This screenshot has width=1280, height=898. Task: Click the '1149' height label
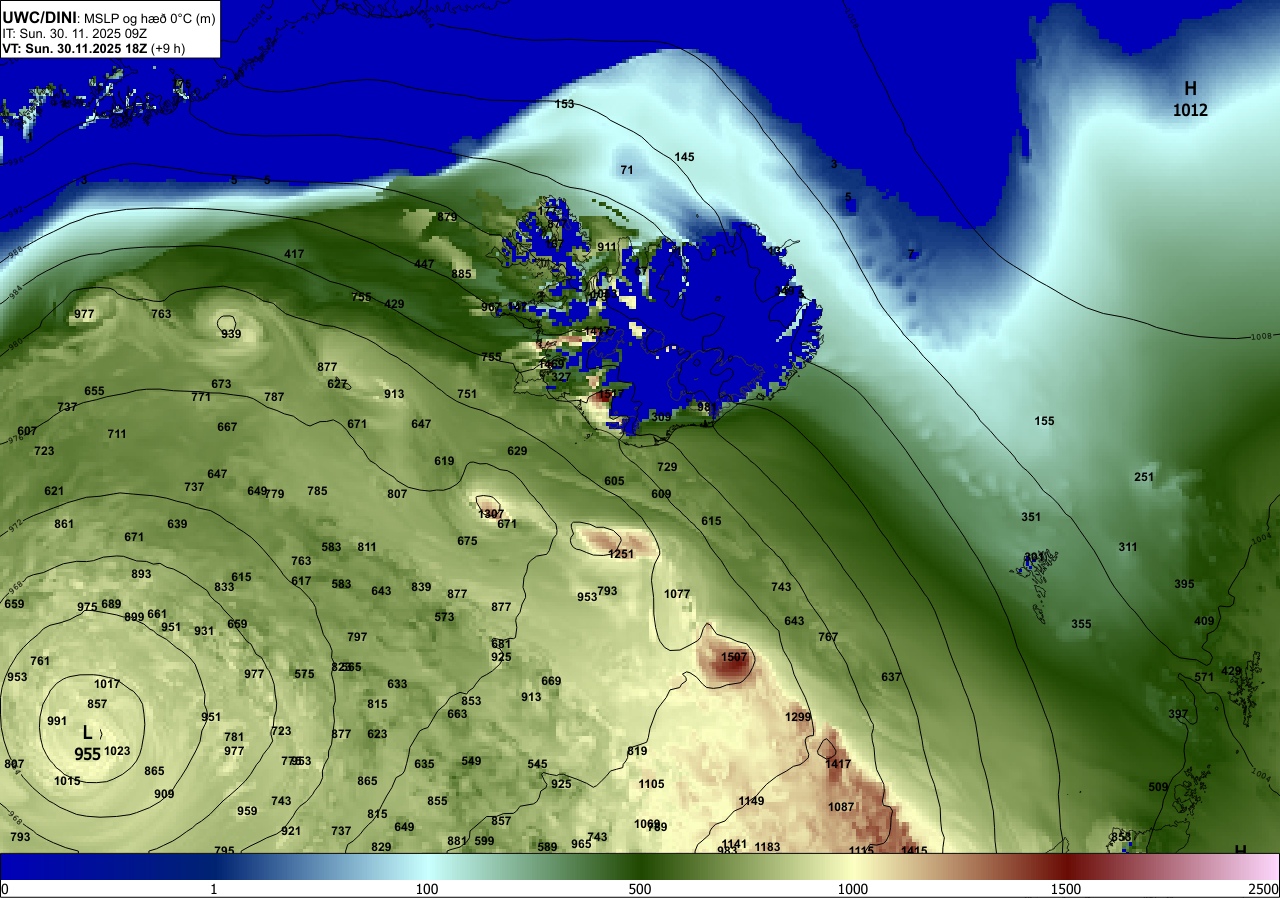pos(751,801)
